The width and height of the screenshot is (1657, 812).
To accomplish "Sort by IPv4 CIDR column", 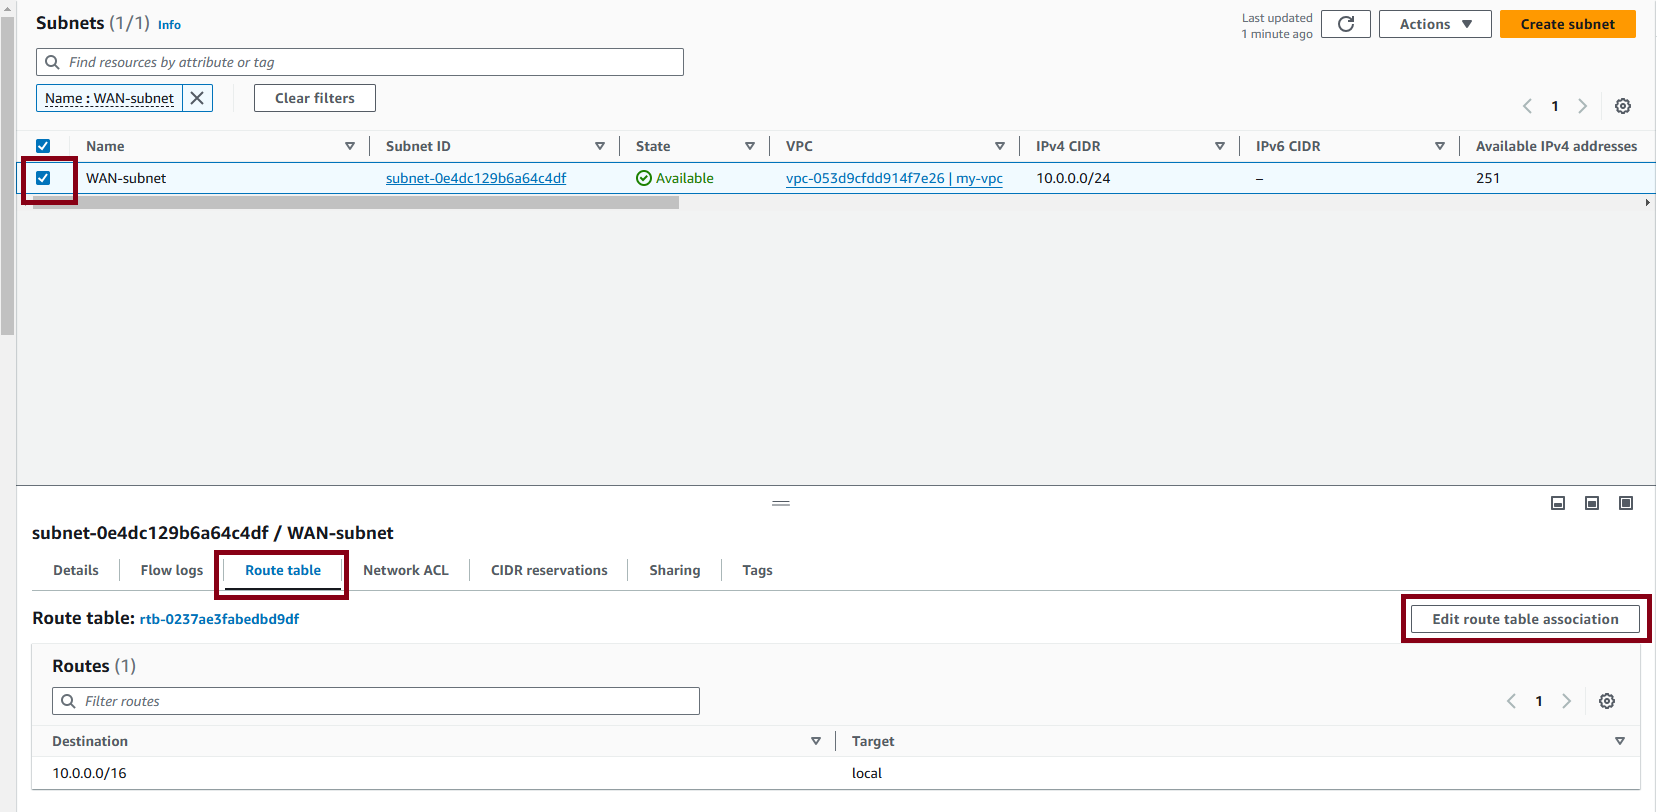I will tap(1220, 146).
